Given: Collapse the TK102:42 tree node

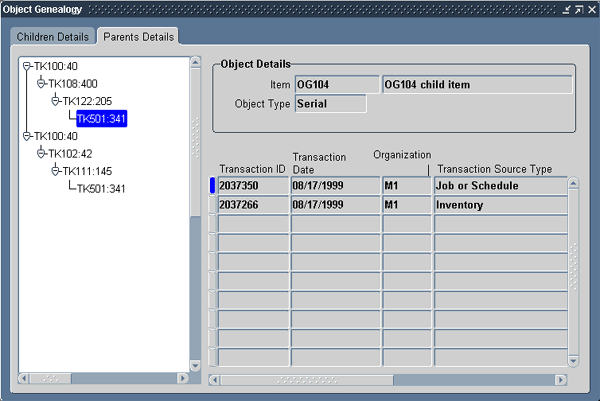Looking at the screenshot, I should pos(41,153).
